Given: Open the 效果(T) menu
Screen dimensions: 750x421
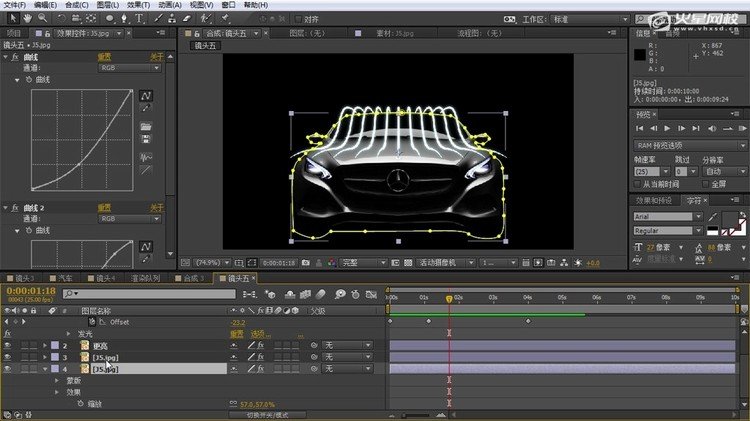Looking at the screenshot, I should pos(138,5).
